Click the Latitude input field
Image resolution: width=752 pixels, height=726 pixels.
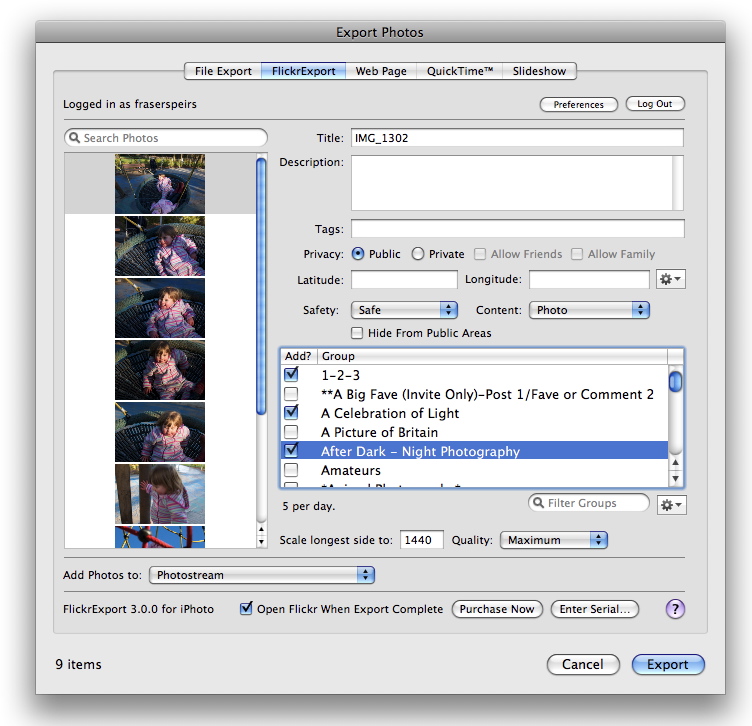[404, 280]
